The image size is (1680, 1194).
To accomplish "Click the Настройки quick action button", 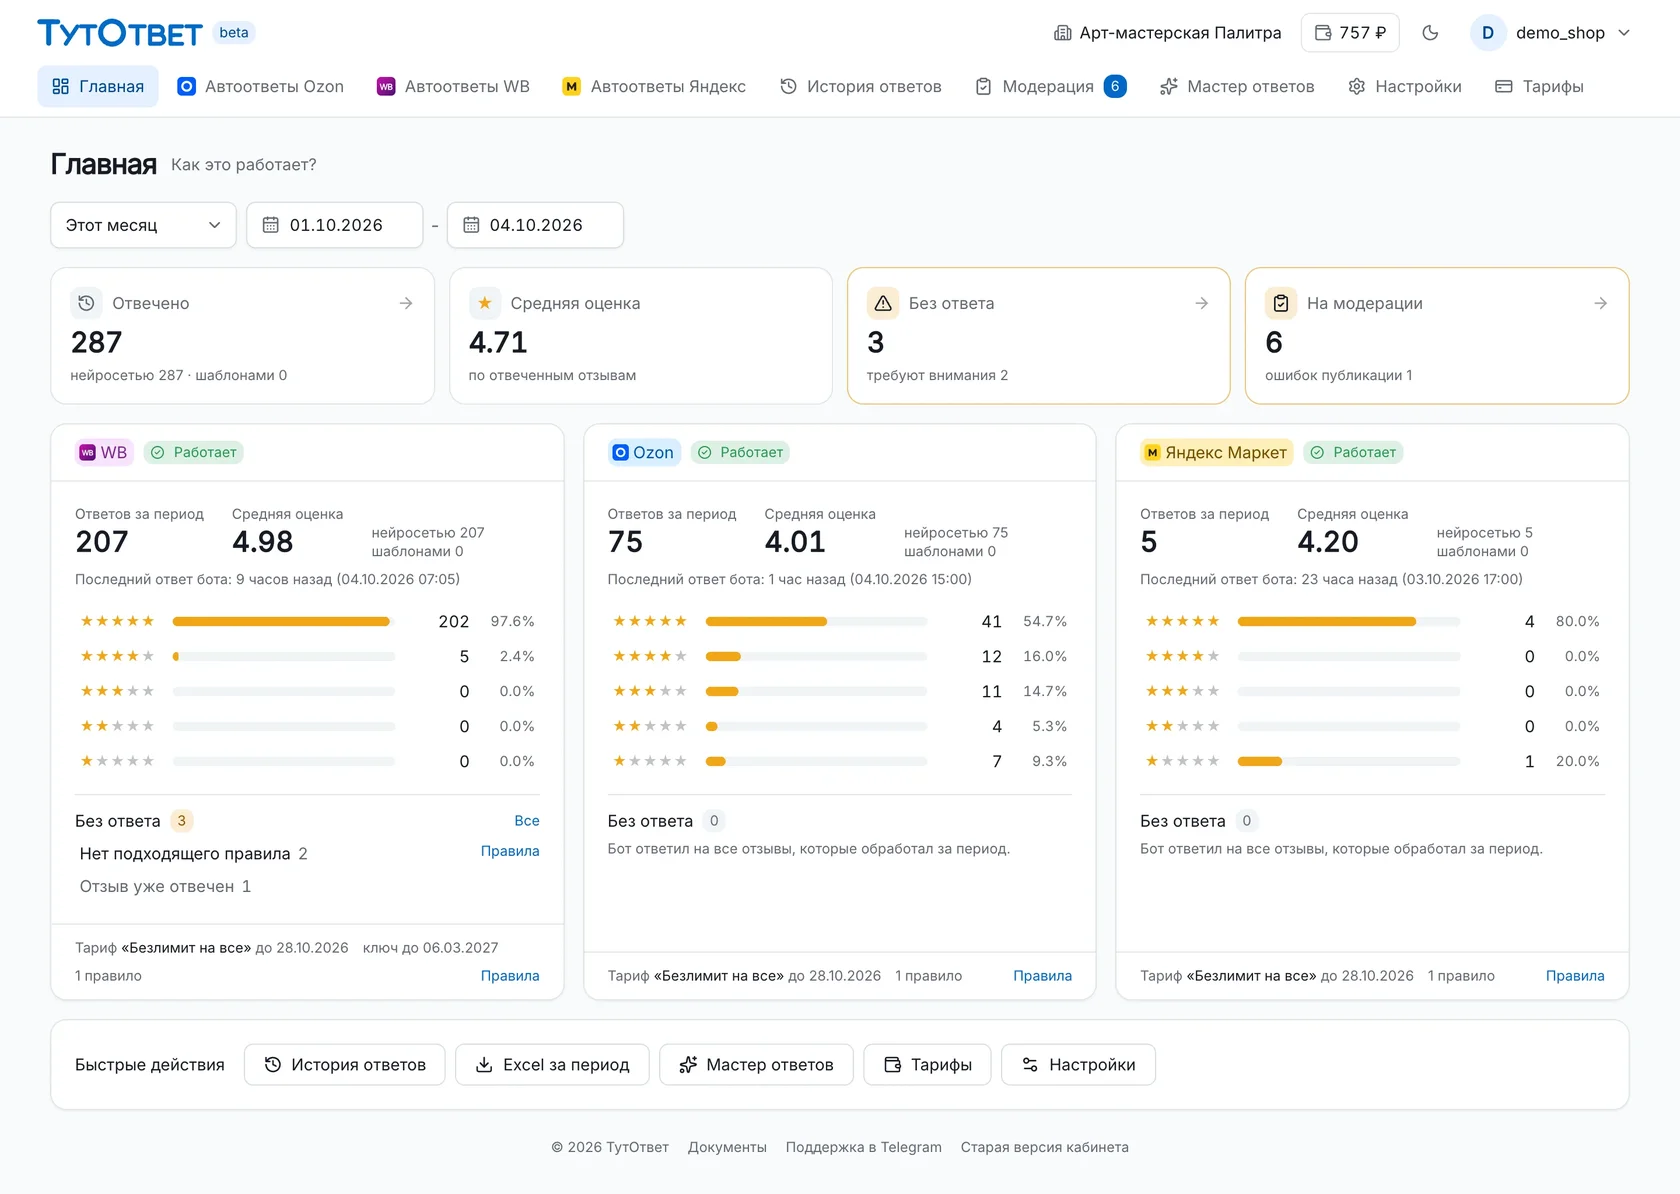I will [1078, 1065].
